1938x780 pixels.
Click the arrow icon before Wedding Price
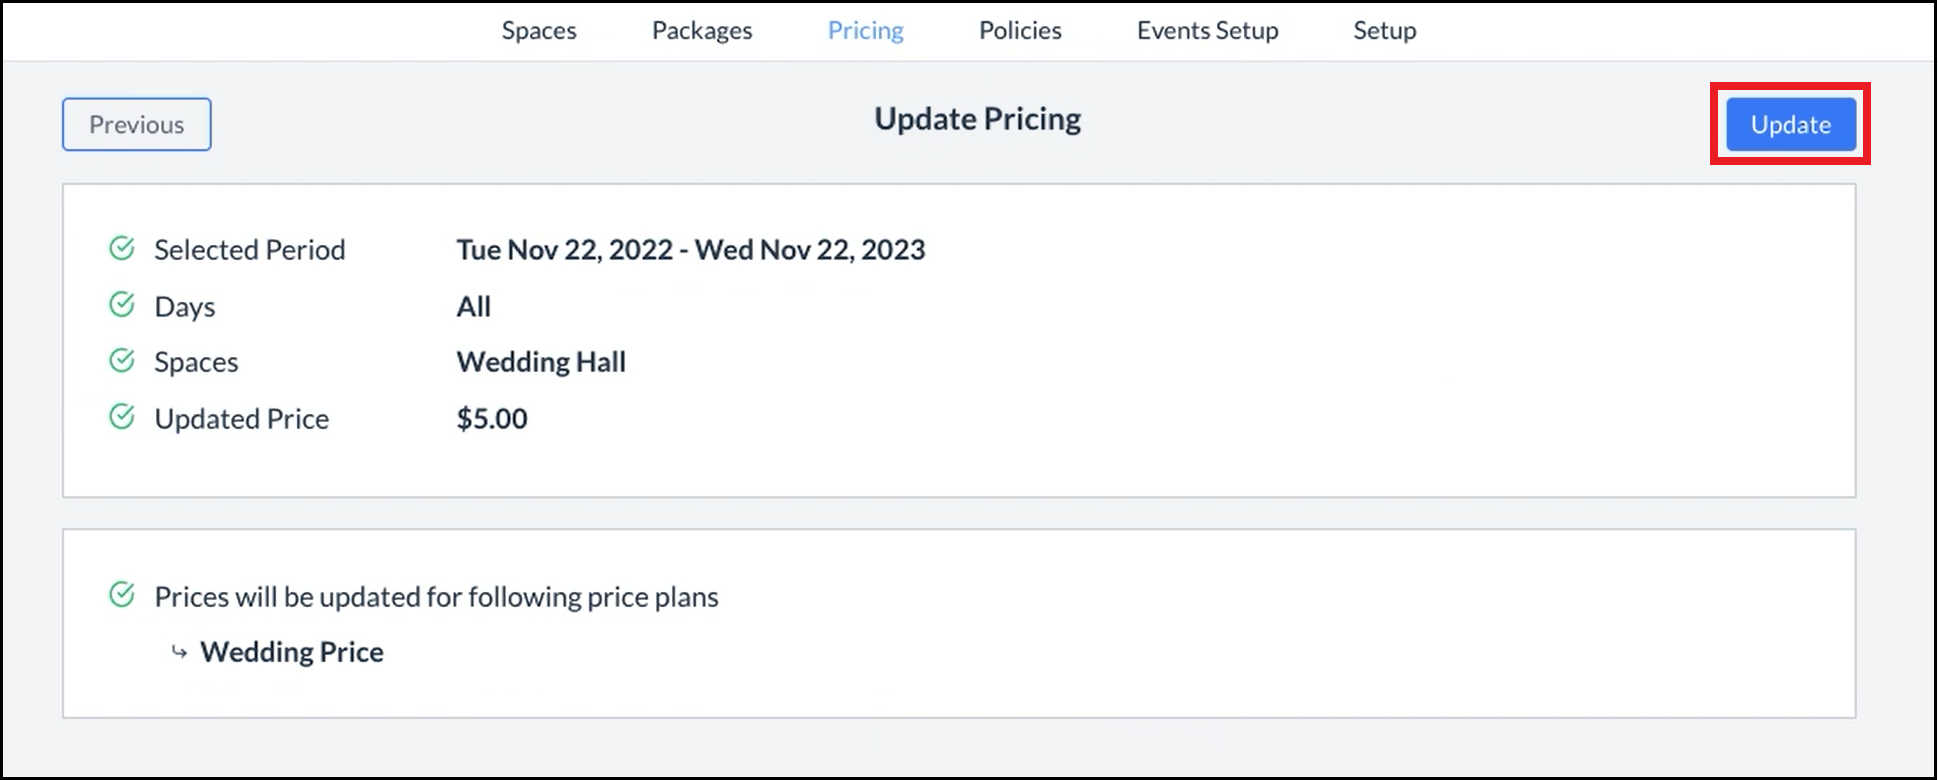[179, 652]
